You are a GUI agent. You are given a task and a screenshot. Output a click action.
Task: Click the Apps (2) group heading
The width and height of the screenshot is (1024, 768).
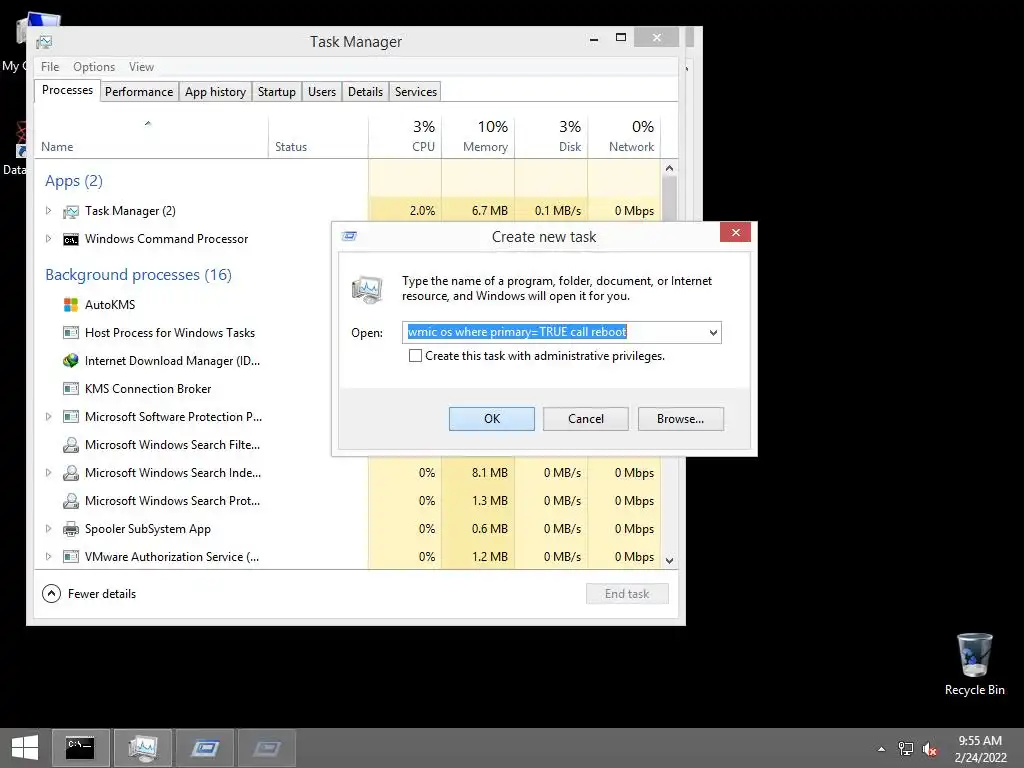[74, 181]
